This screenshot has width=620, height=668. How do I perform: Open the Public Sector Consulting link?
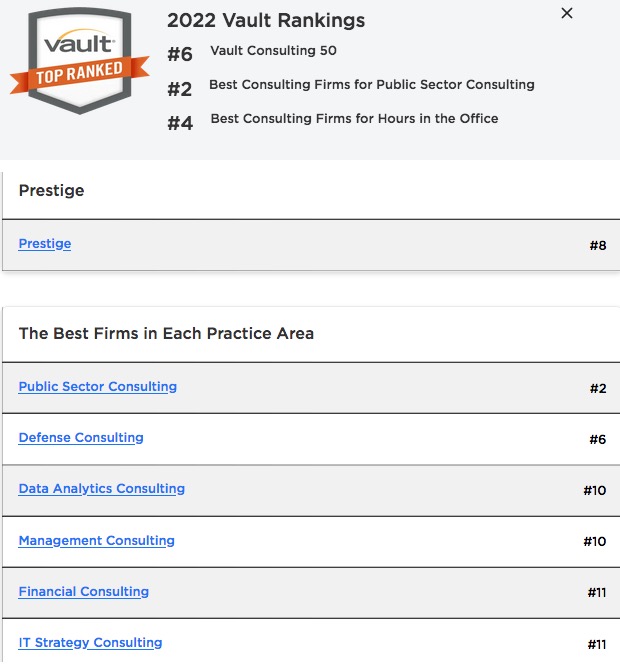(x=98, y=386)
